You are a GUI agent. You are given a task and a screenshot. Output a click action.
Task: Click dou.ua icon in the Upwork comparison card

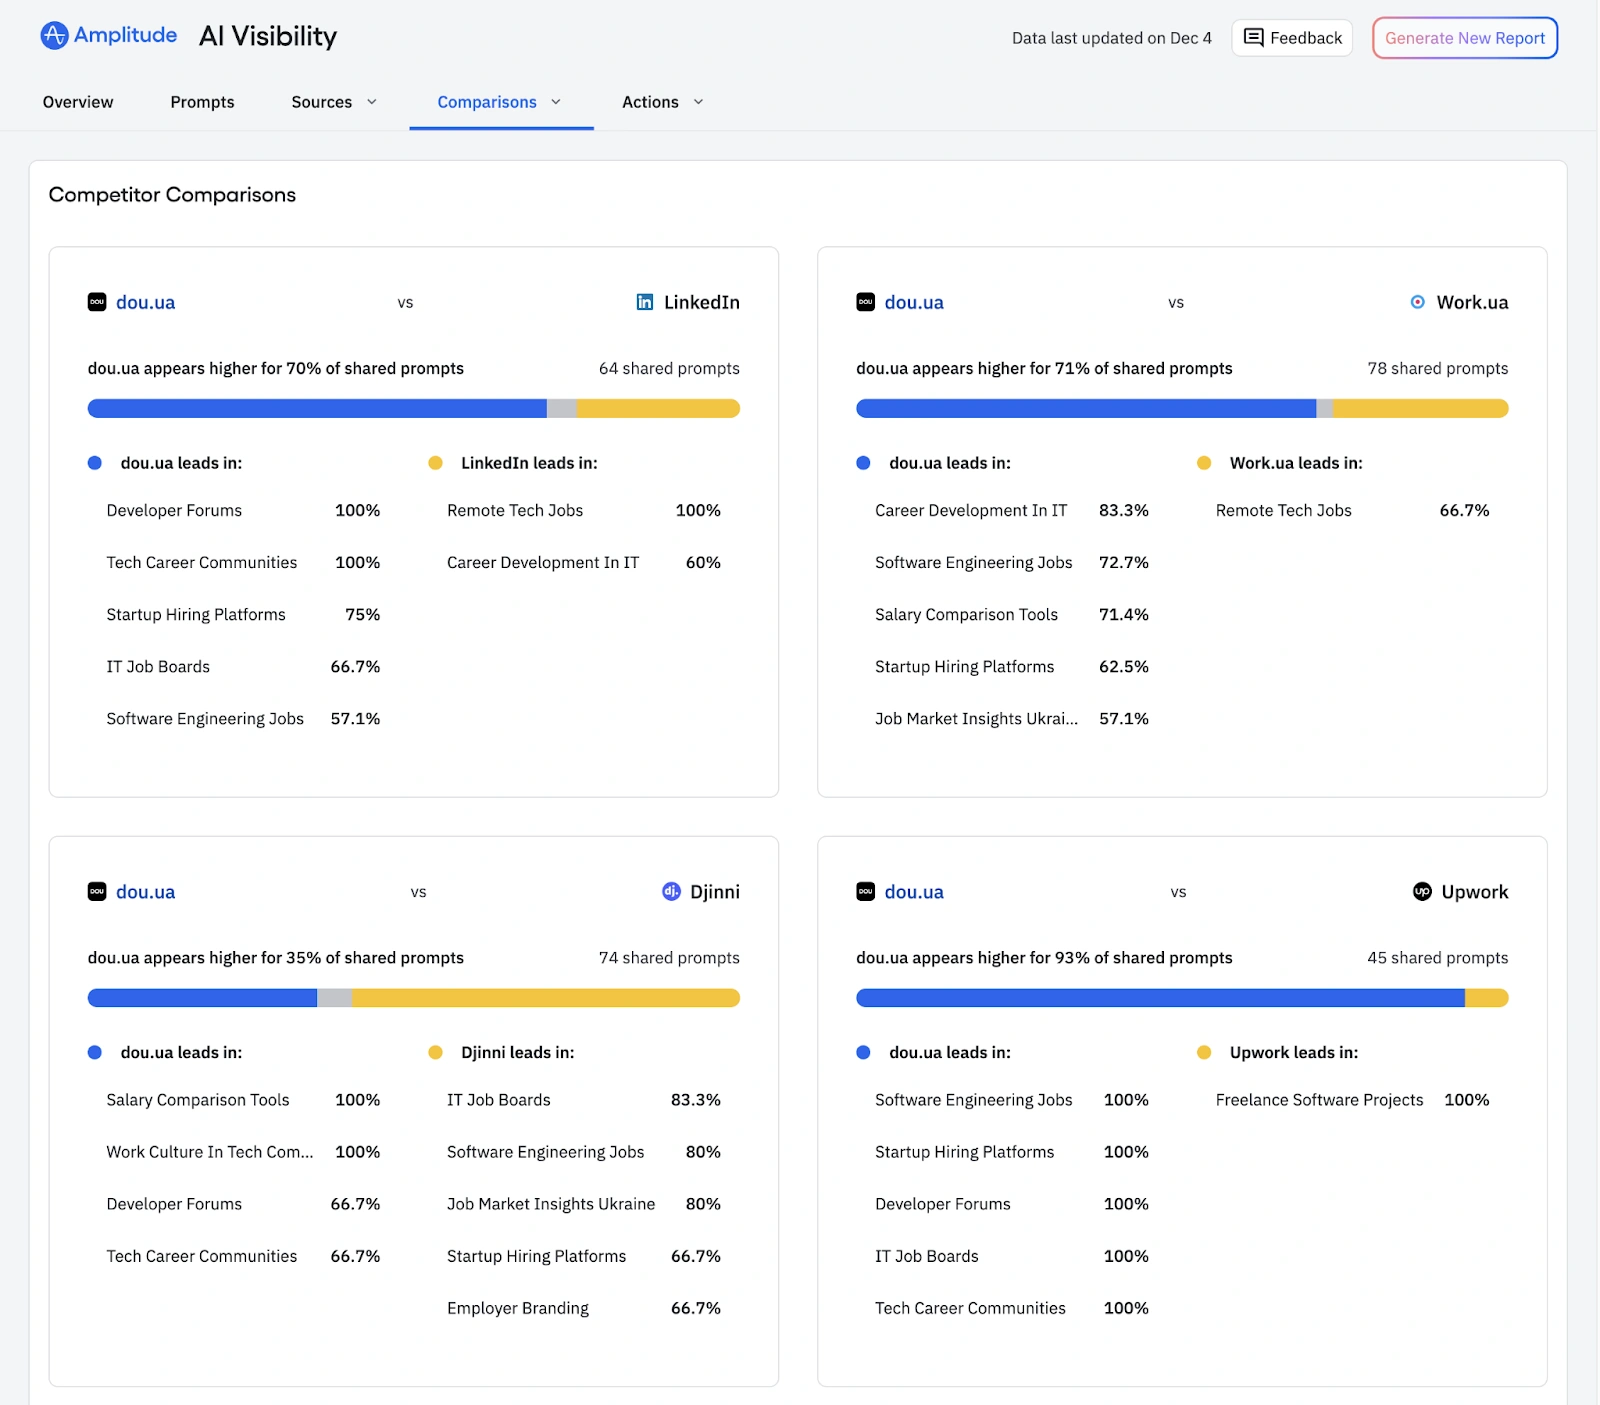point(865,891)
